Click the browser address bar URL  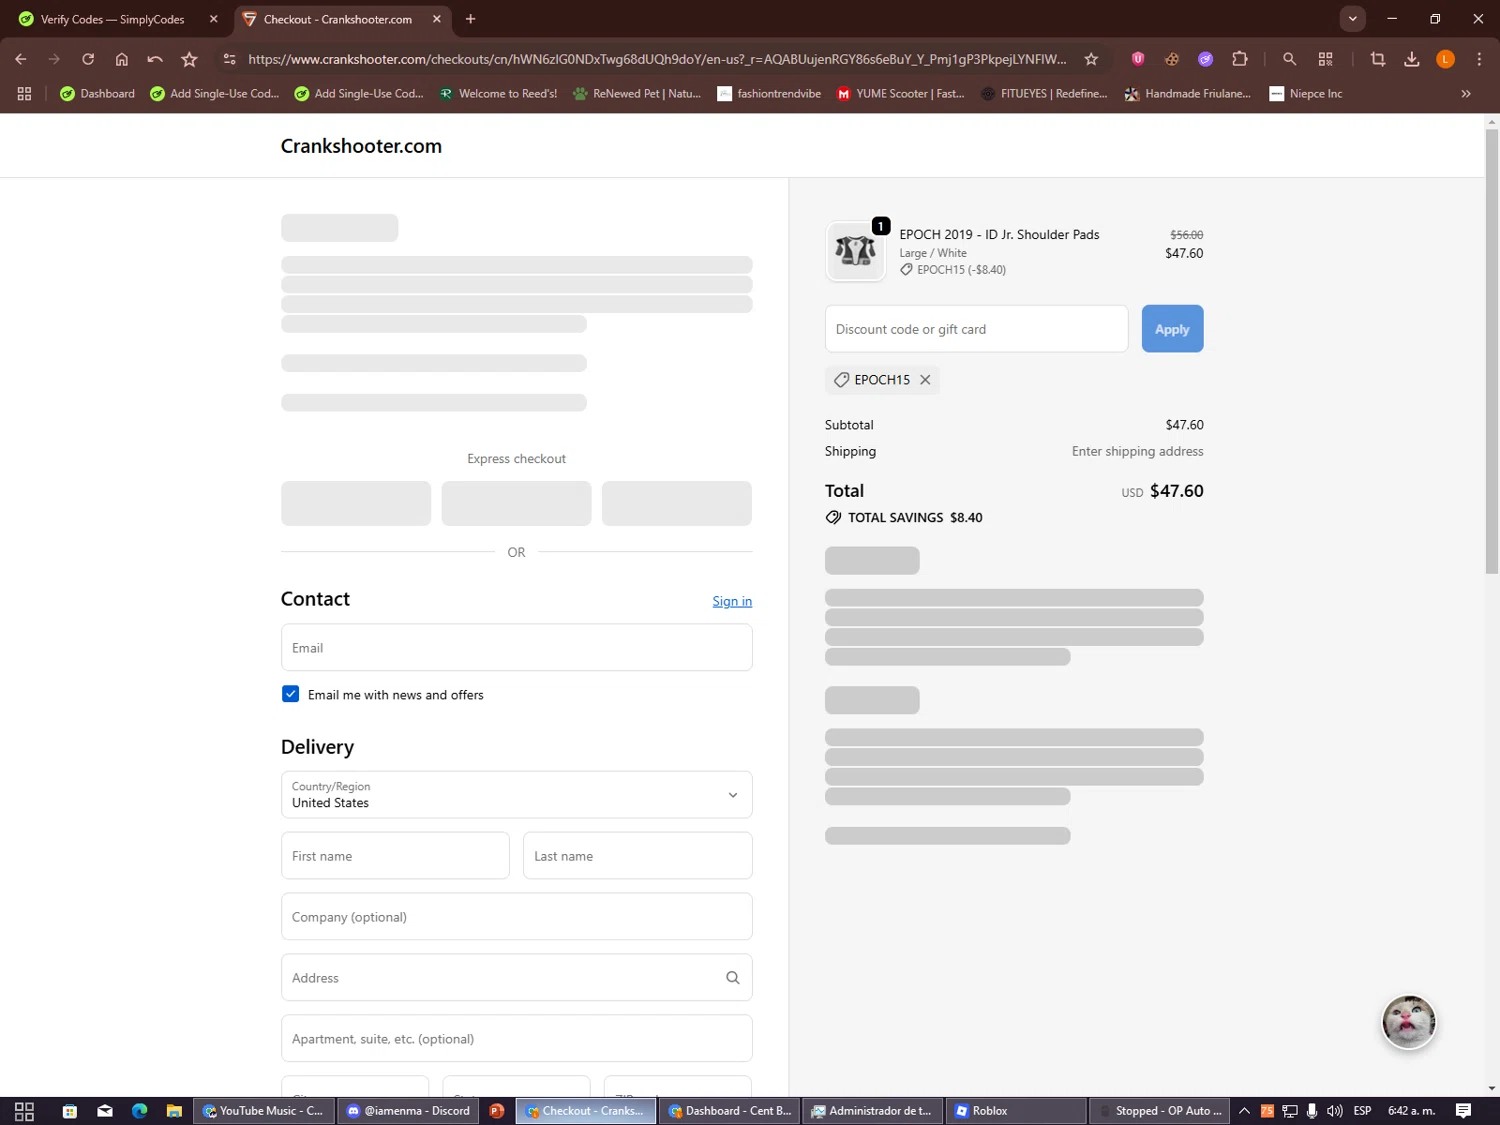pos(657,59)
